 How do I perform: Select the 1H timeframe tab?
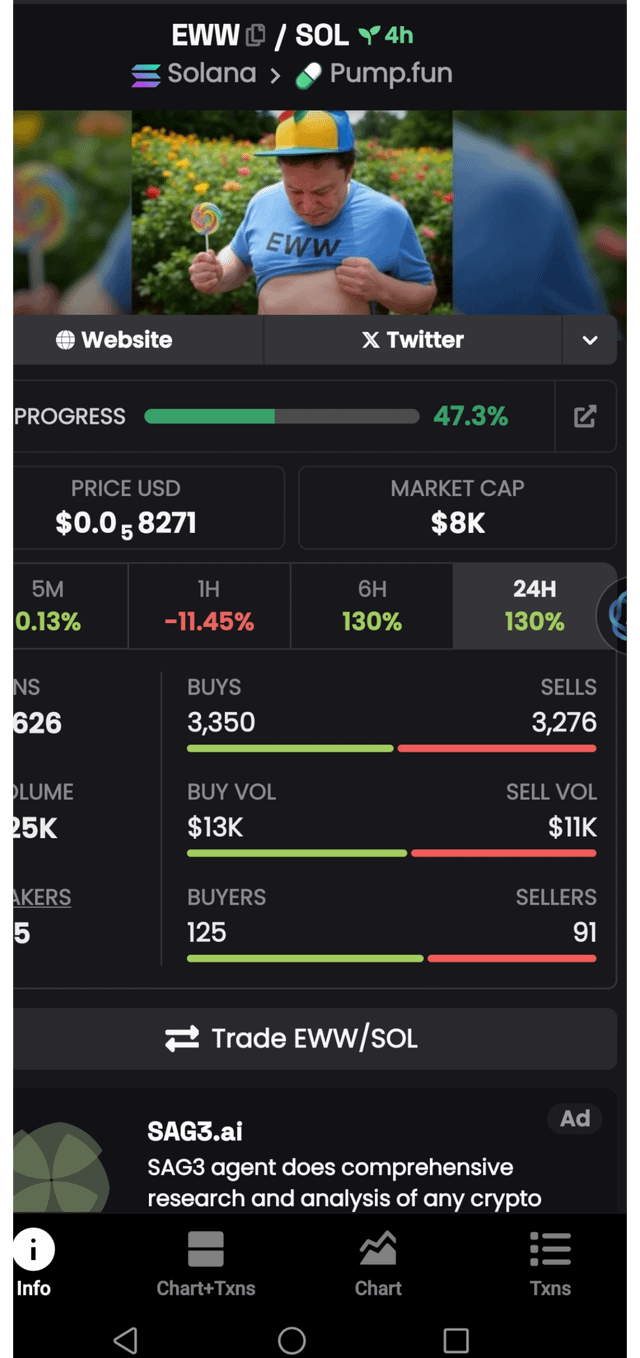click(x=209, y=606)
